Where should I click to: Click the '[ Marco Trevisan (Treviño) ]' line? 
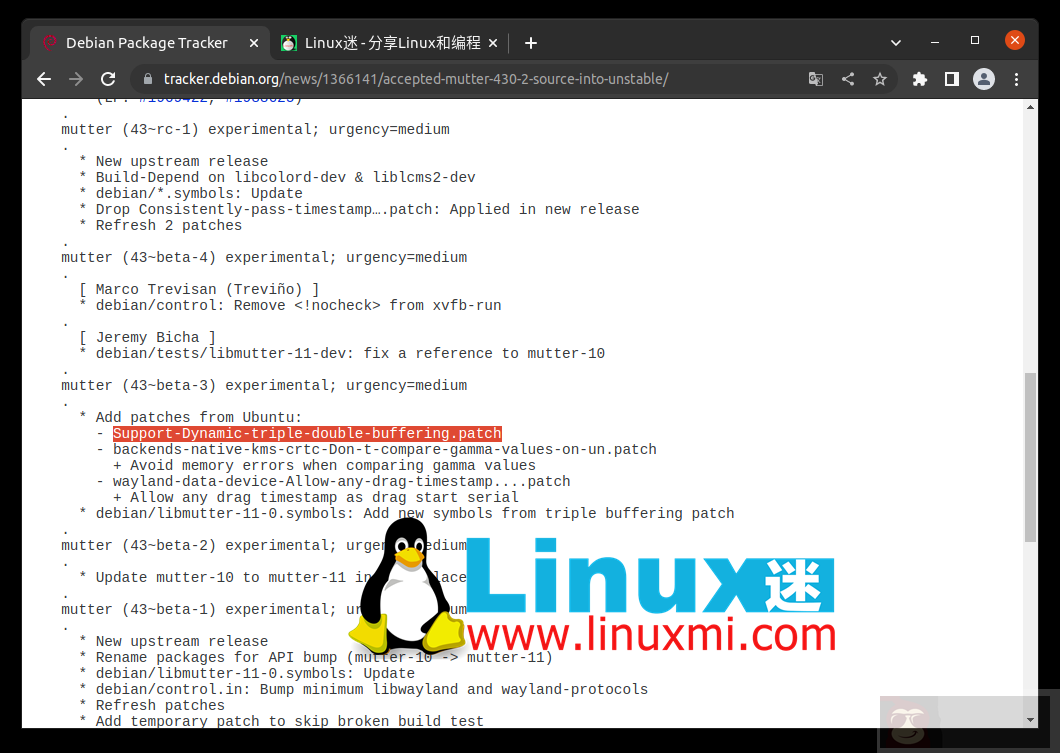(199, 289)
